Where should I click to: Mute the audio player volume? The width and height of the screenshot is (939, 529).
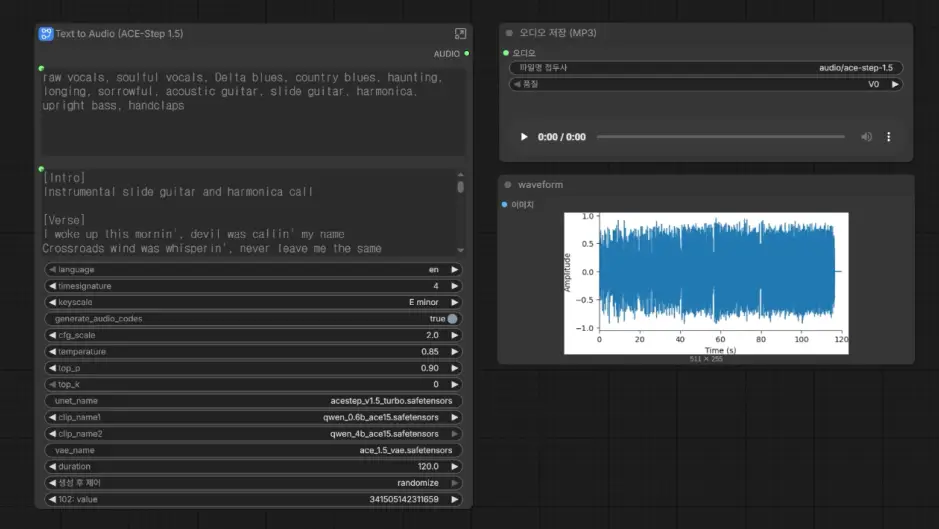pyautogui.click(x=866, y=137)
